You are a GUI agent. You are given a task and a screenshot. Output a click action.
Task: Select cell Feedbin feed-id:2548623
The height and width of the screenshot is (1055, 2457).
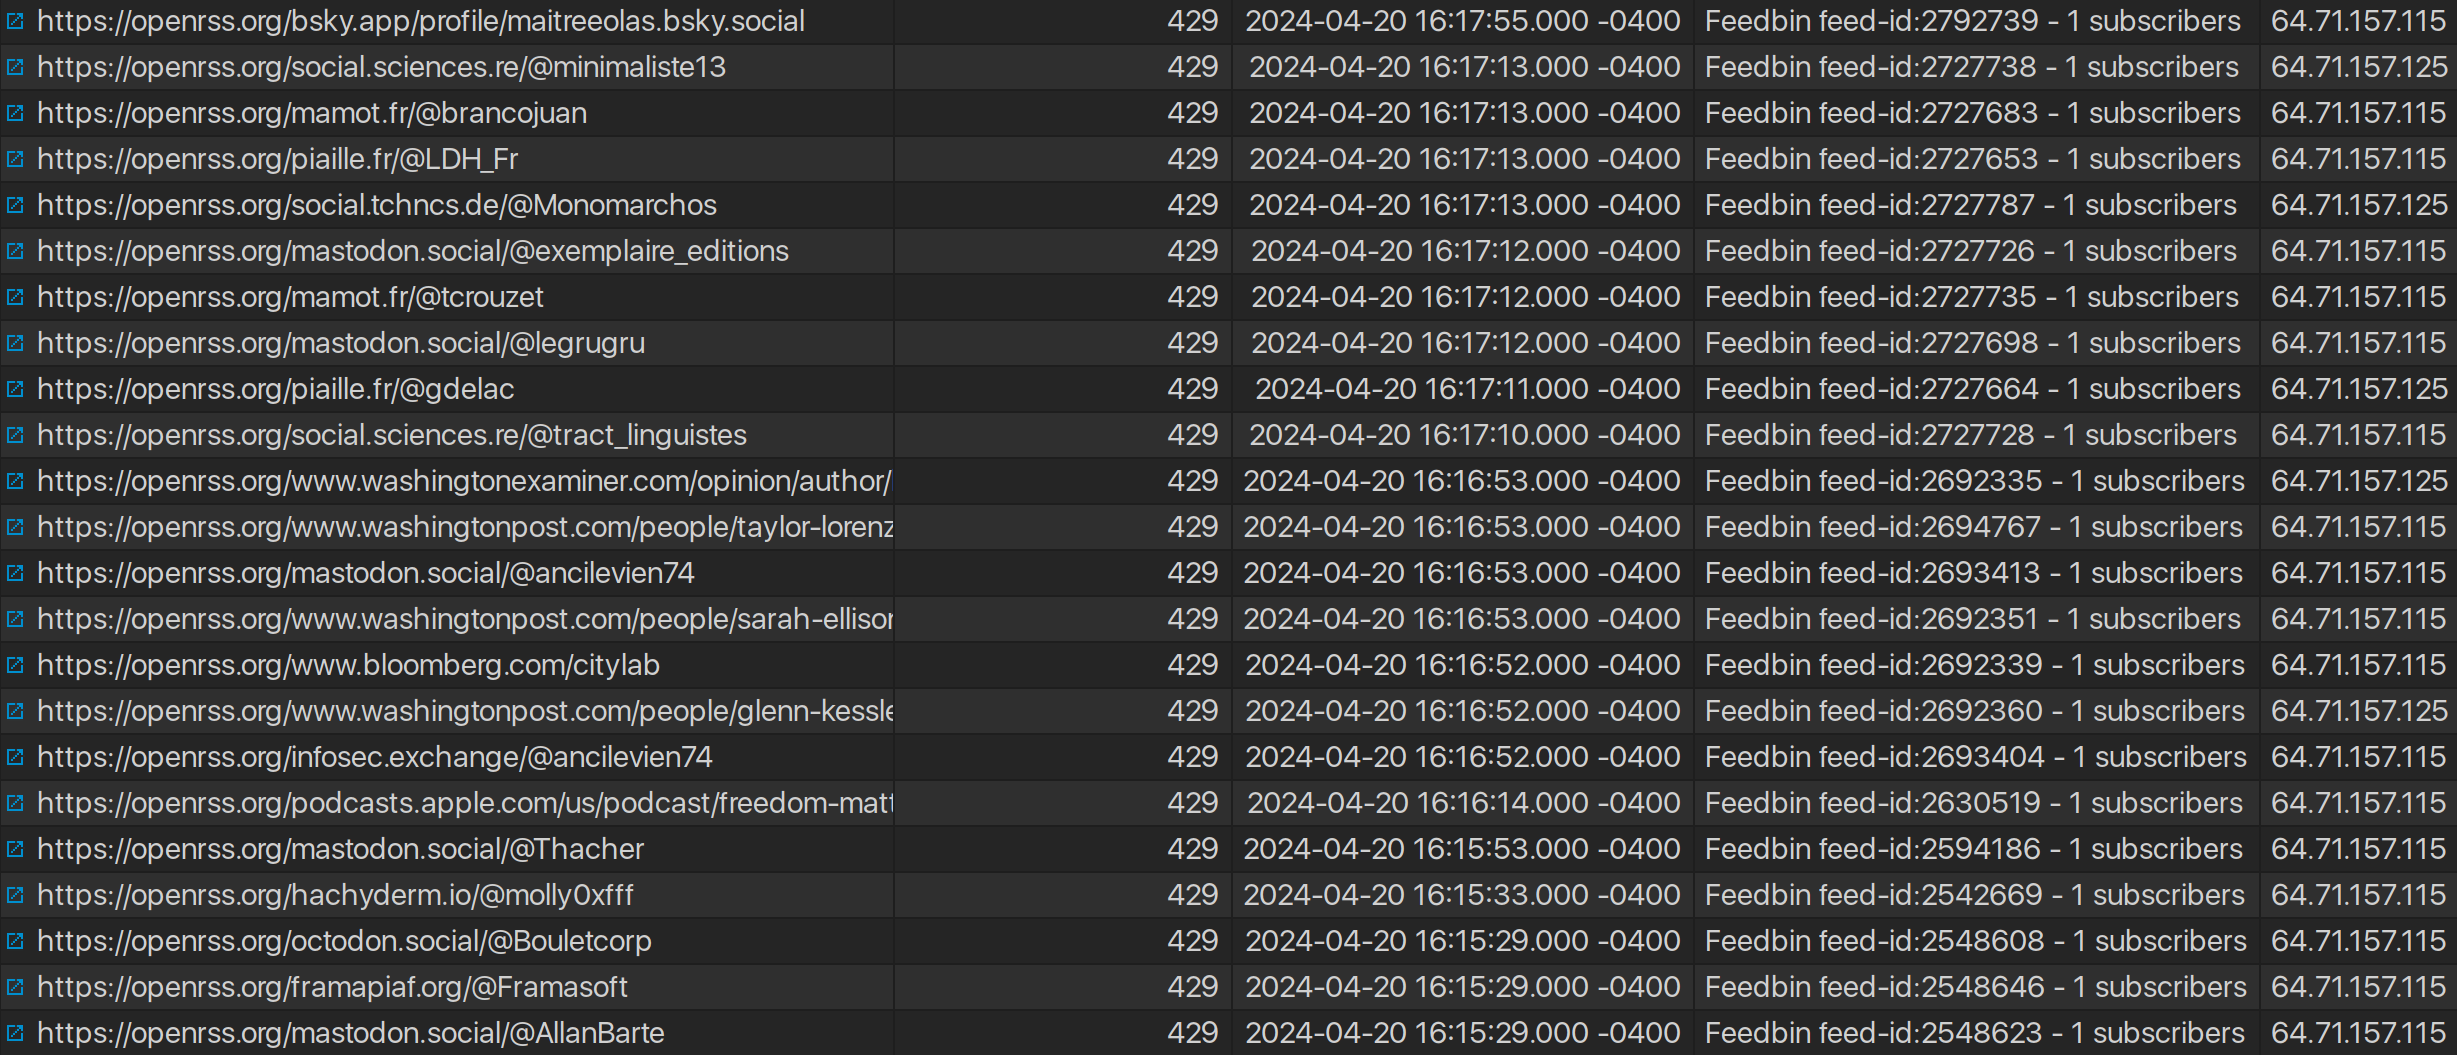1975,1033
